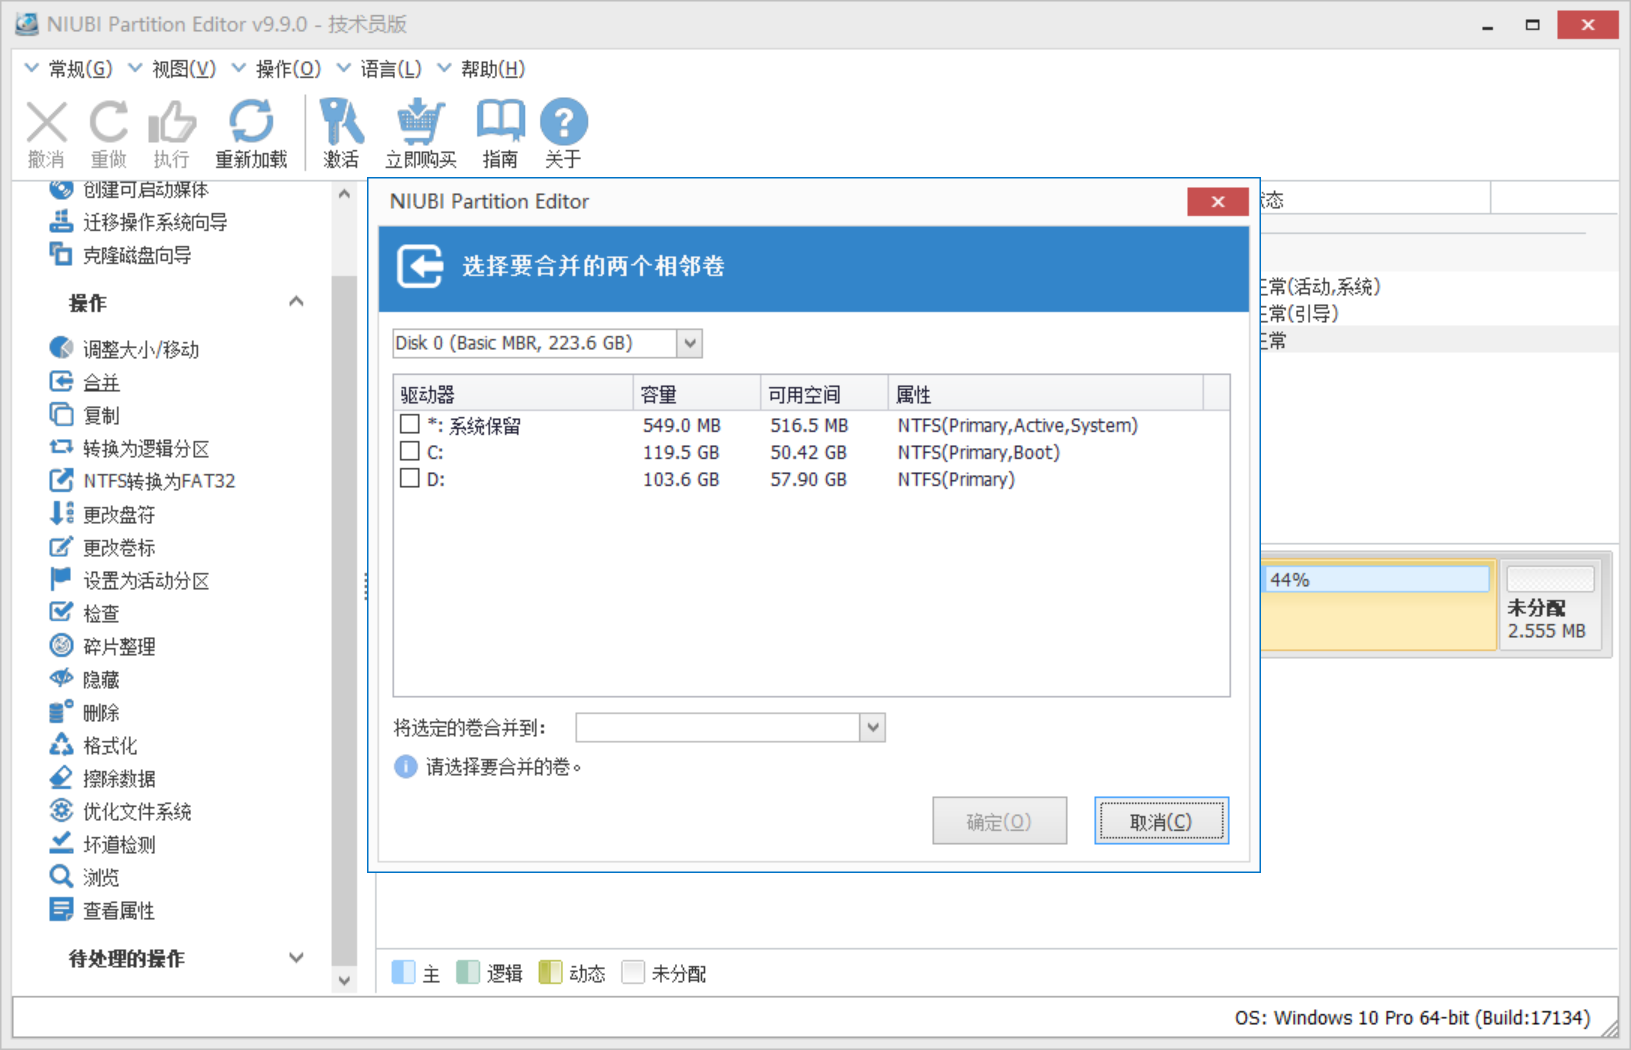Collapse the 操作 sidebar section
Image resolution: width=1631 pixels, height=1050 pixels.
click(296, 302)
